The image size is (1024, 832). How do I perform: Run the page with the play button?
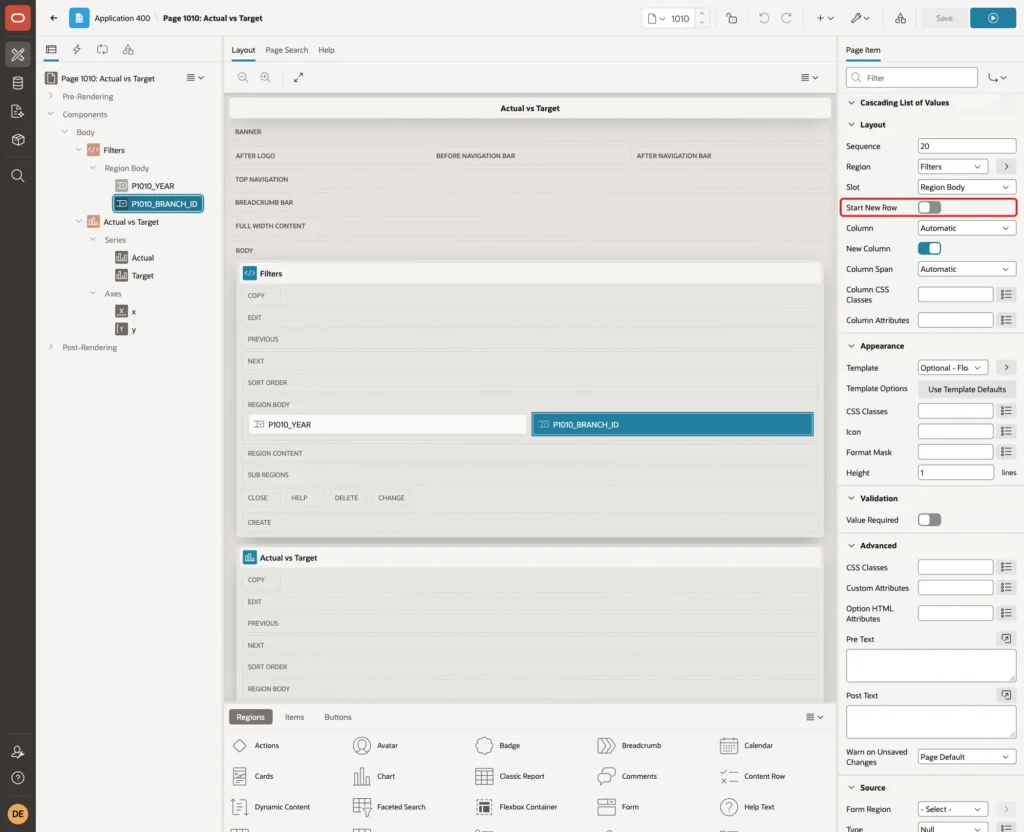[x=993, y=18]
